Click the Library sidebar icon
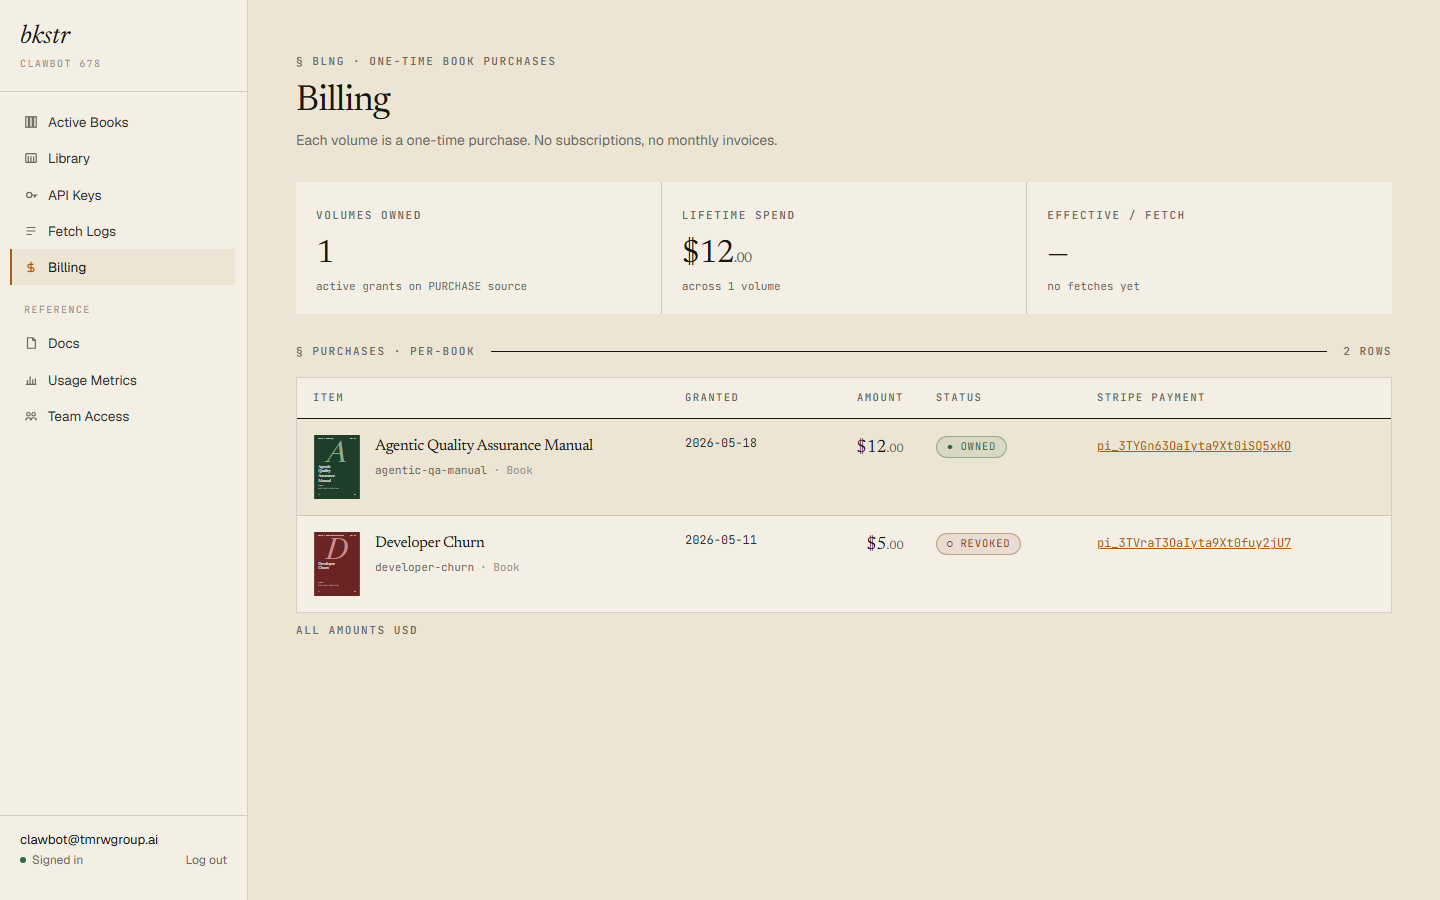 (31, 158)
